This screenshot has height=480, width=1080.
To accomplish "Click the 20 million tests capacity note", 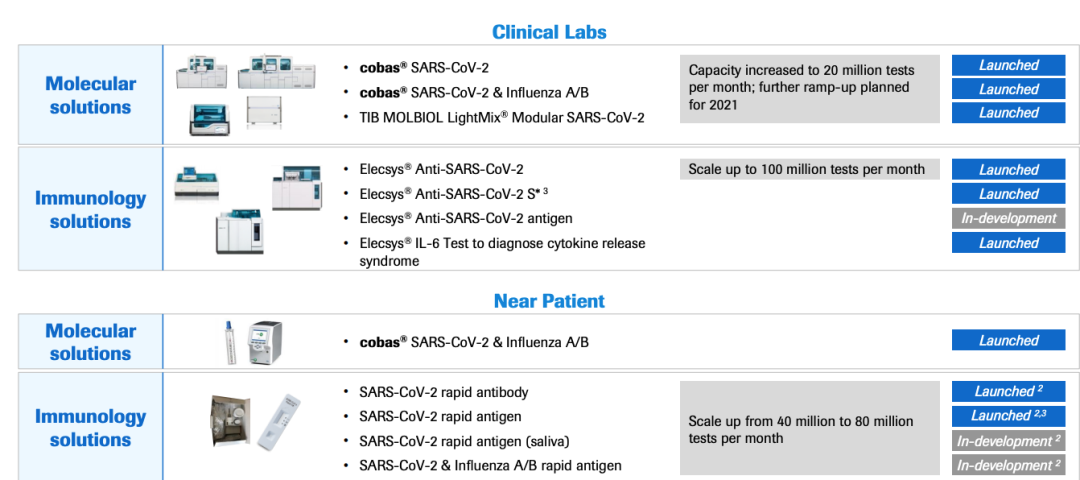I will coord(809,89).
